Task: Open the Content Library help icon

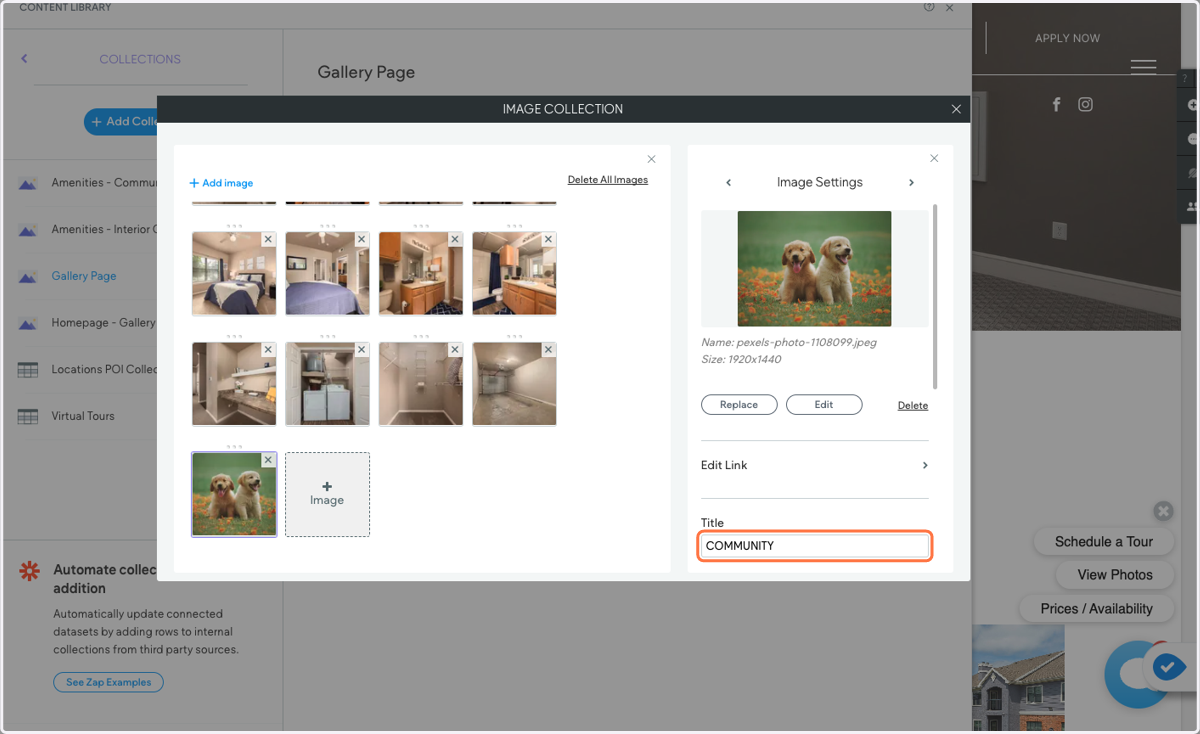Action: [x=929, y=7]
